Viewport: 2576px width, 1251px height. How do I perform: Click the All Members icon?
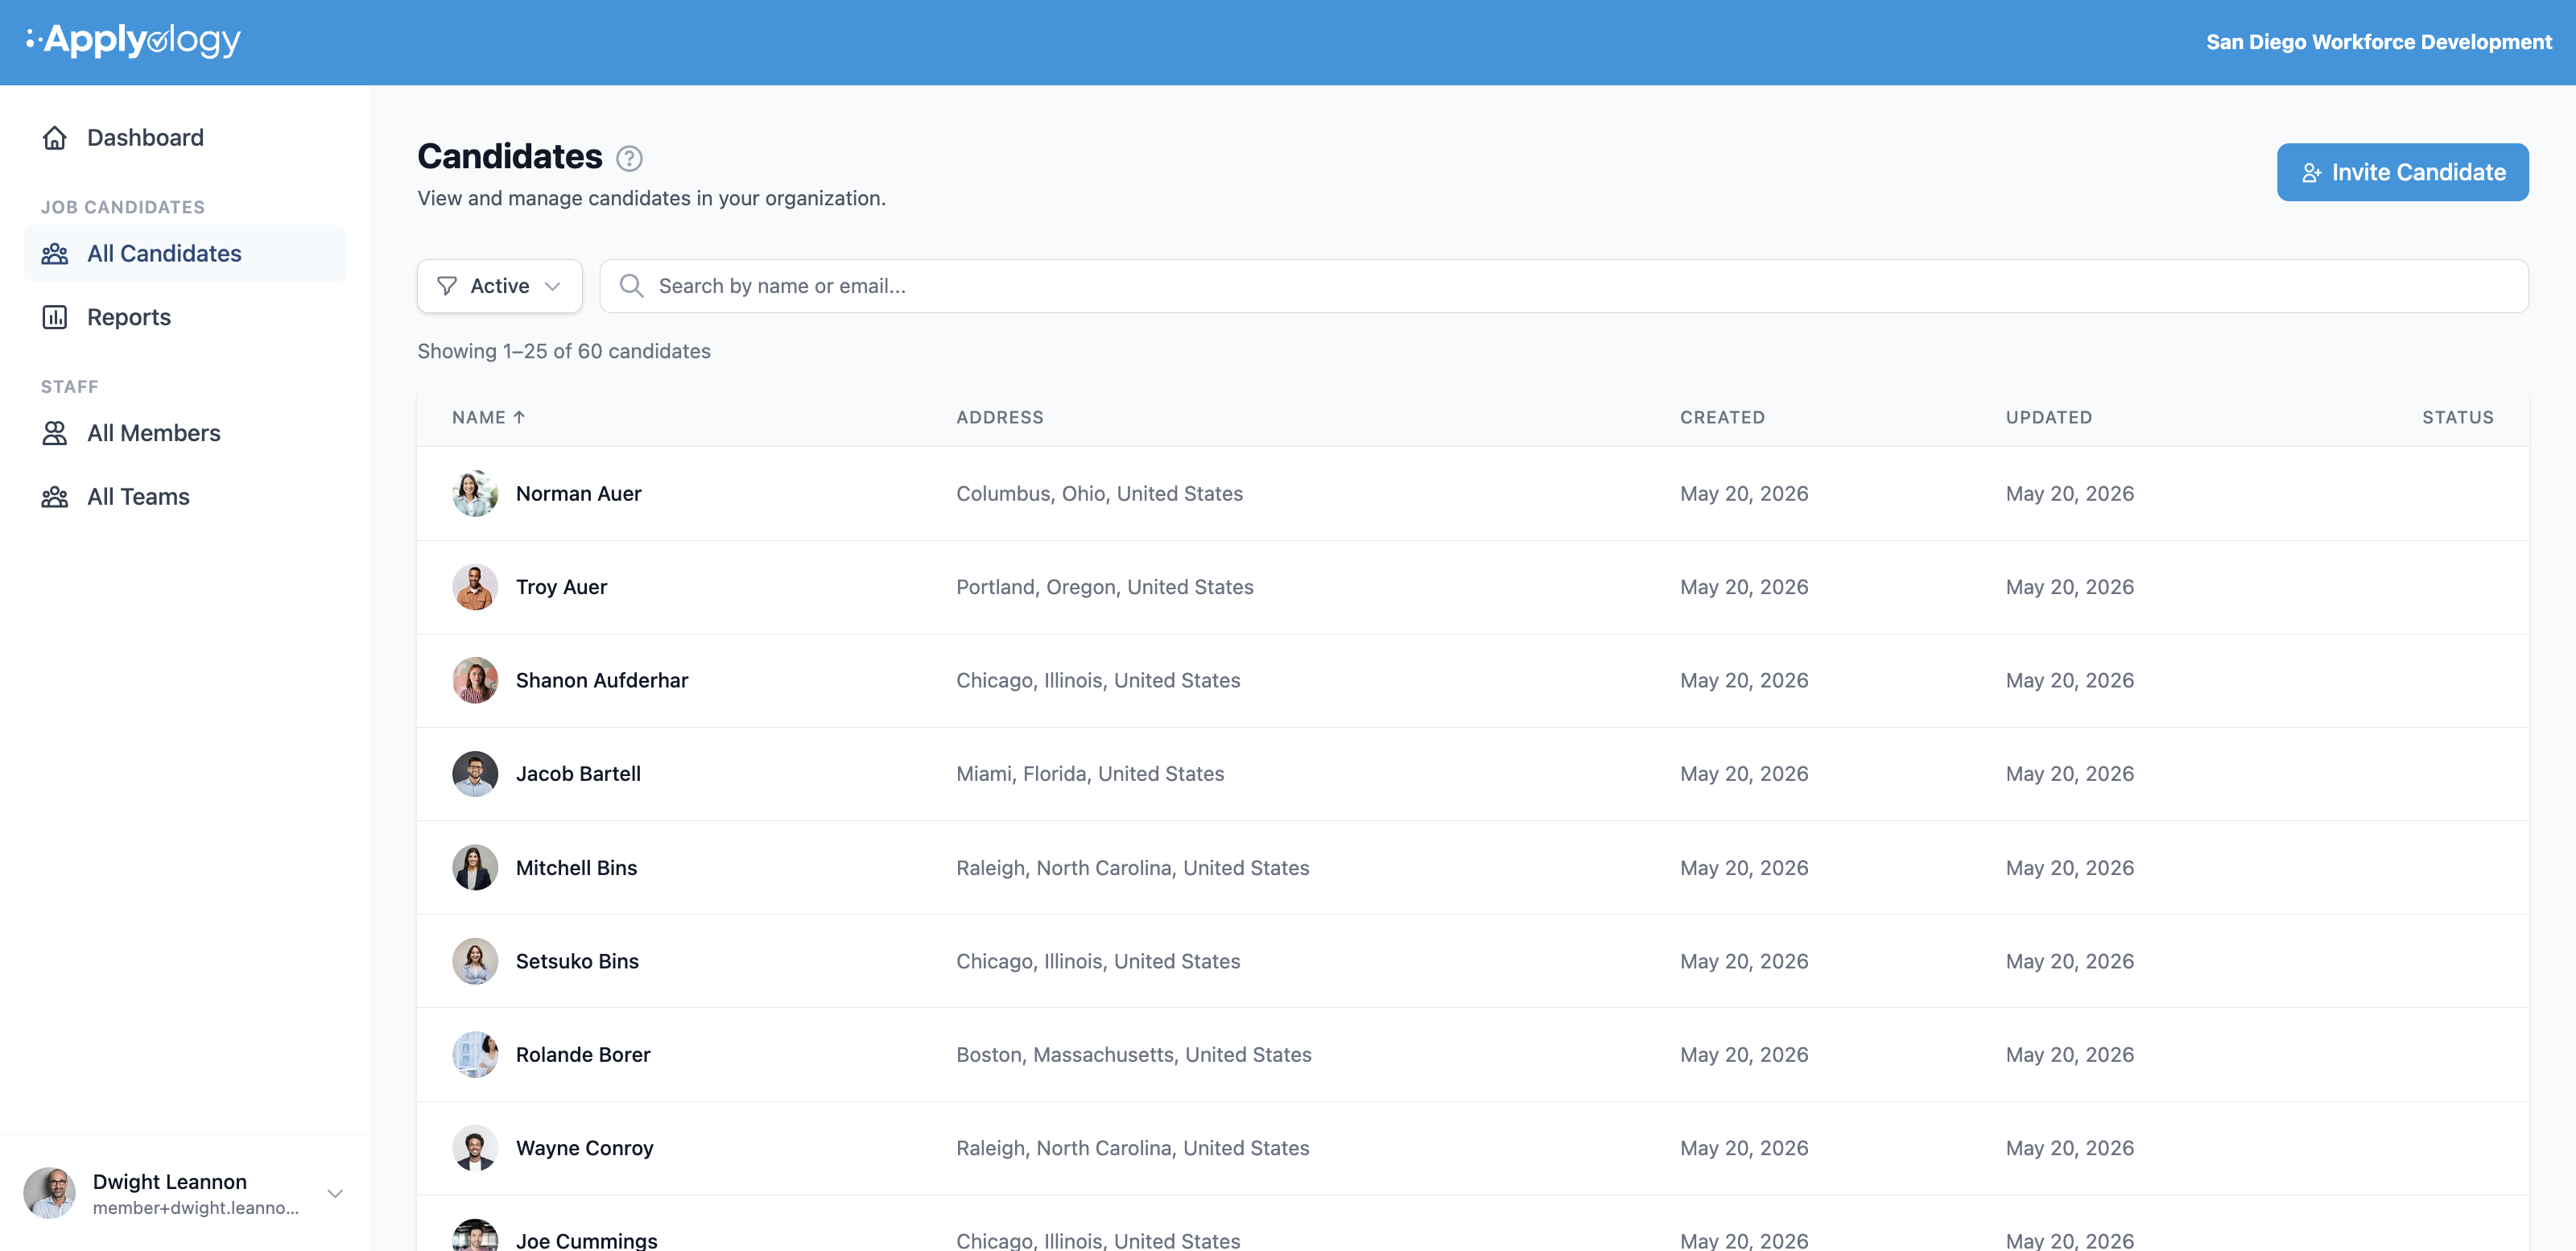[55, 433]
